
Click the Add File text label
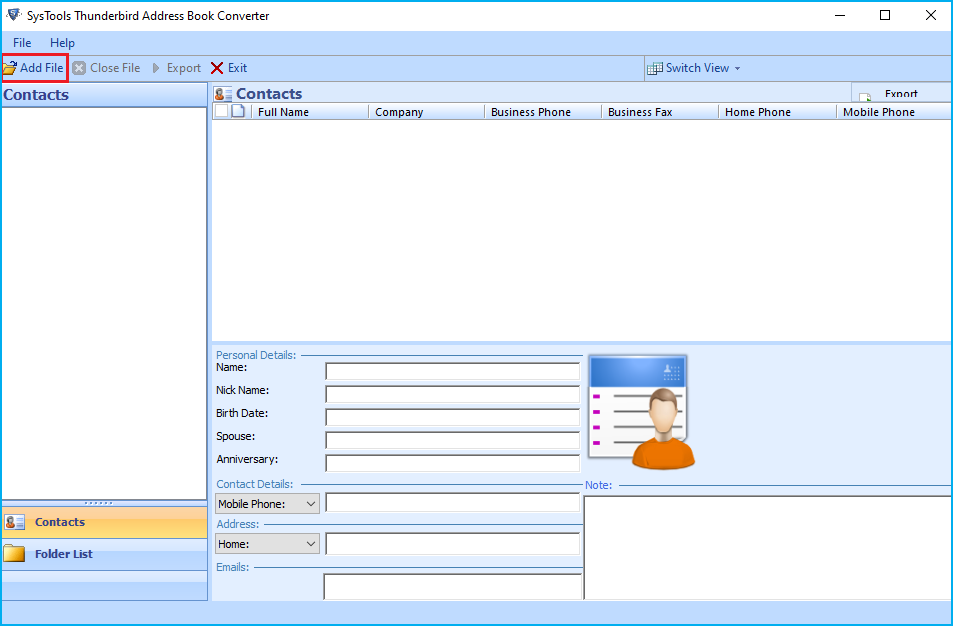[41, 68]
